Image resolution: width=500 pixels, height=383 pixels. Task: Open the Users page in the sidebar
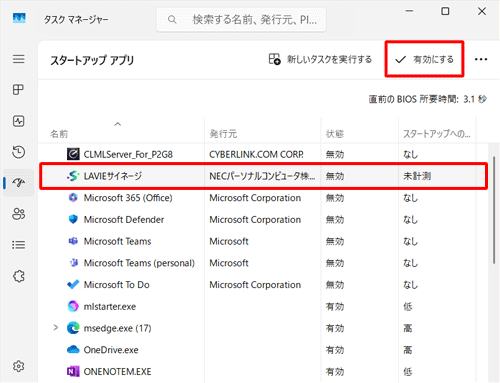(19, 214)
